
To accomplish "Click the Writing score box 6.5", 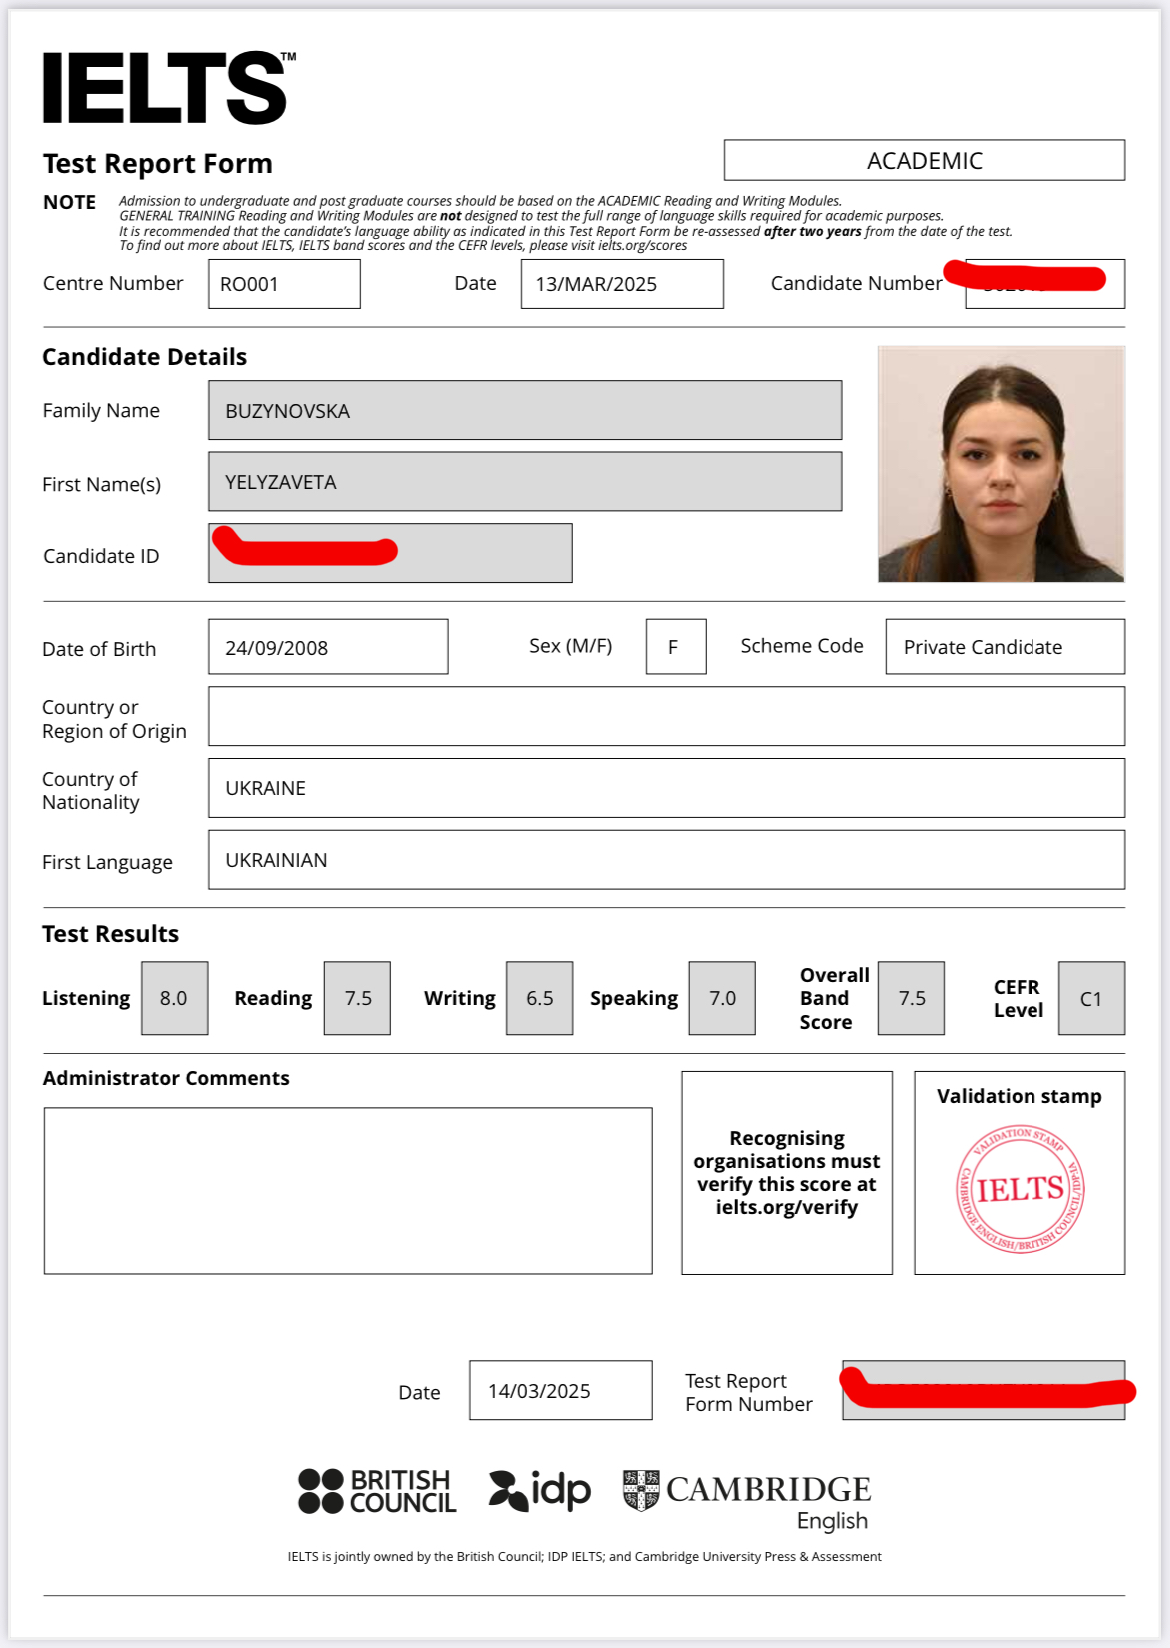I will coord(540,998).
